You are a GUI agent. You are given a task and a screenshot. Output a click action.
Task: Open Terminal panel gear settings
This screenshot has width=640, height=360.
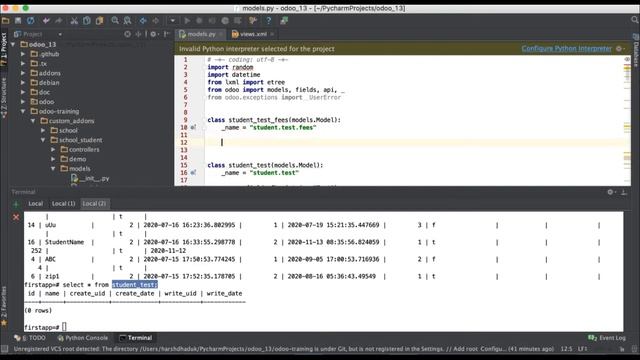point(611,192)
